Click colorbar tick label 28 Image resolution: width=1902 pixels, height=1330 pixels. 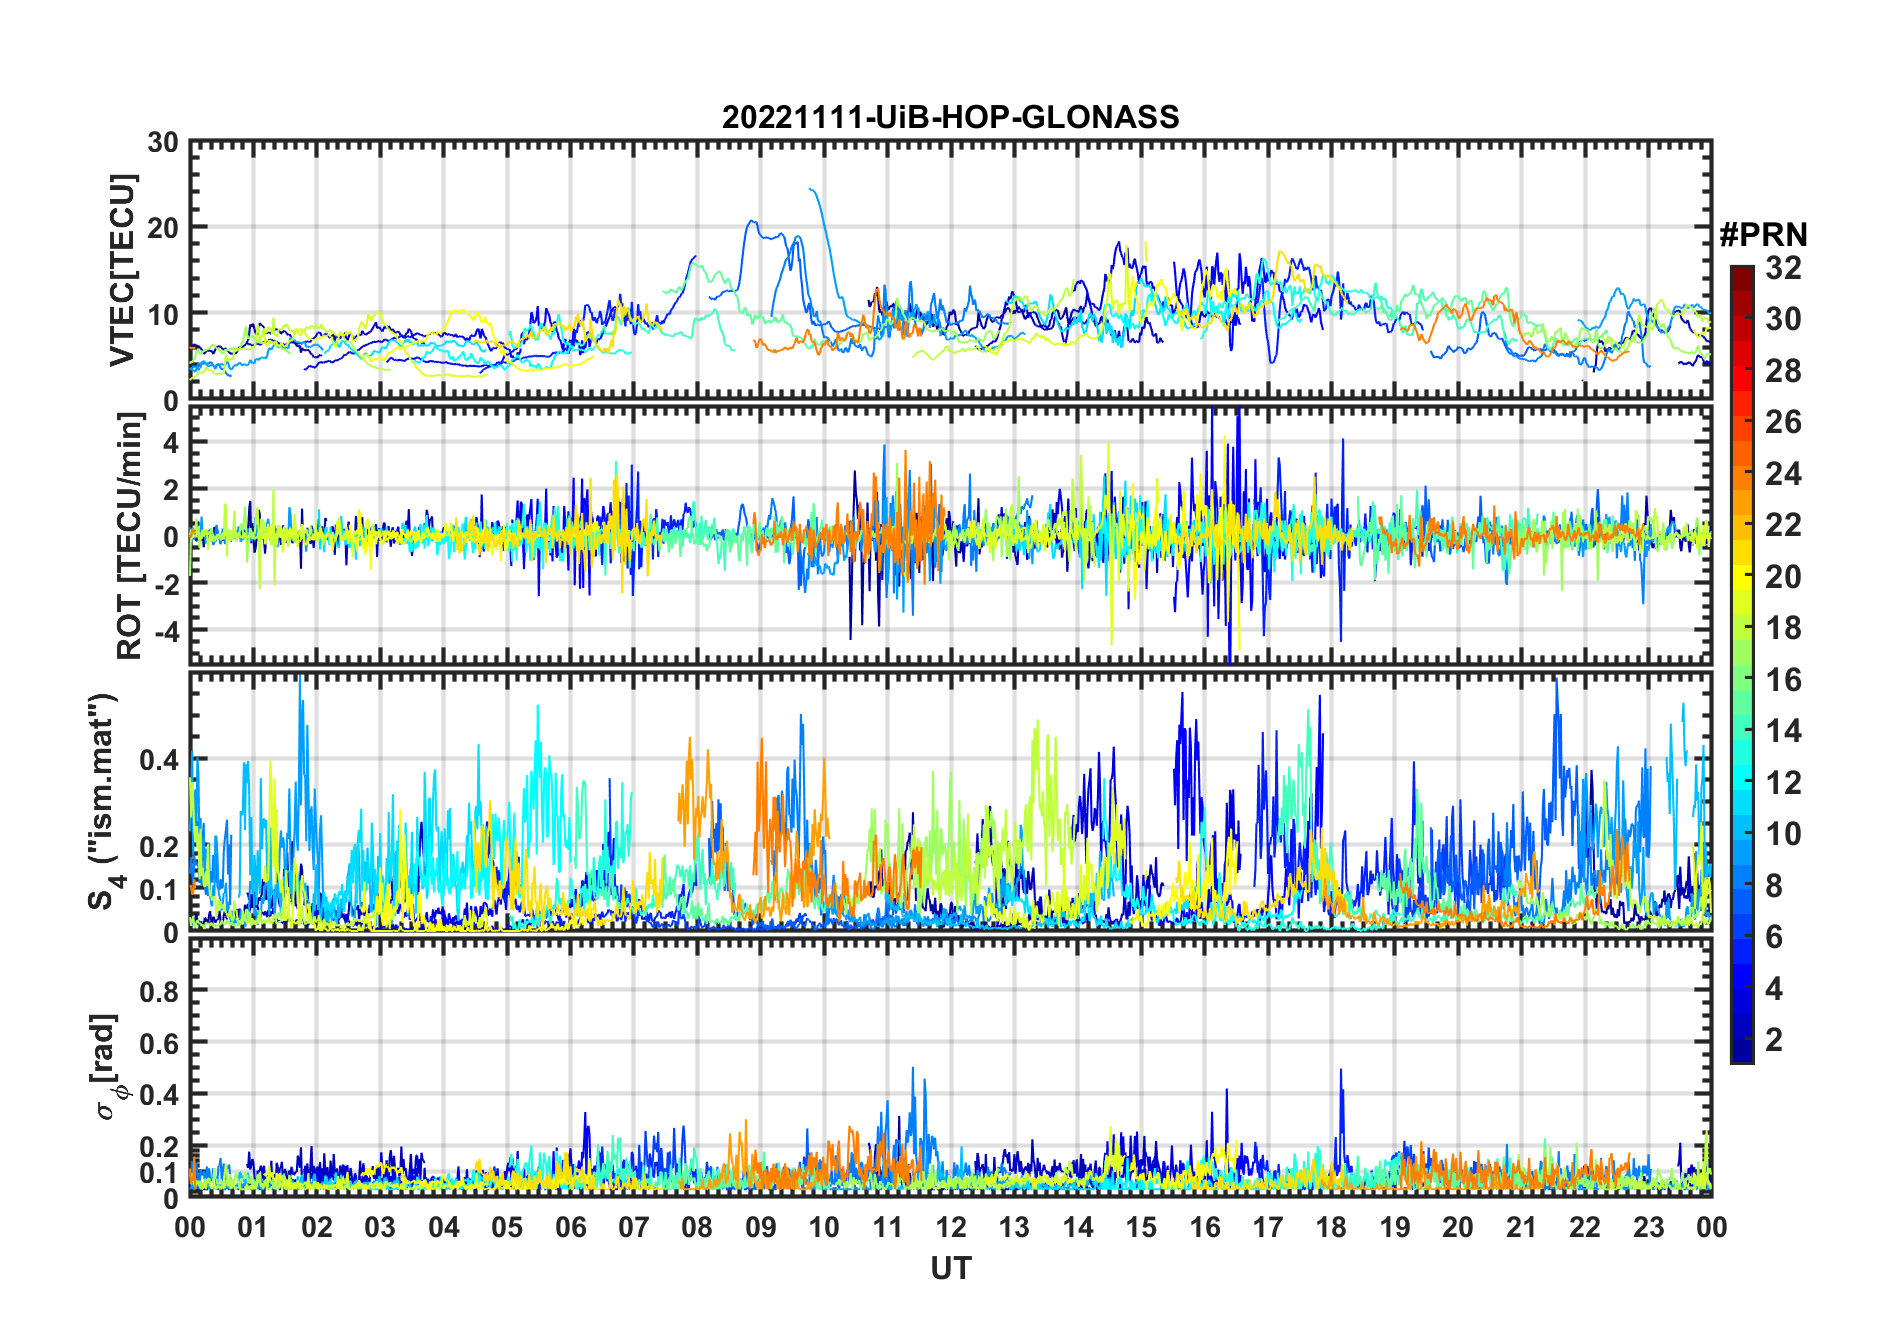tap(1783, 371)
